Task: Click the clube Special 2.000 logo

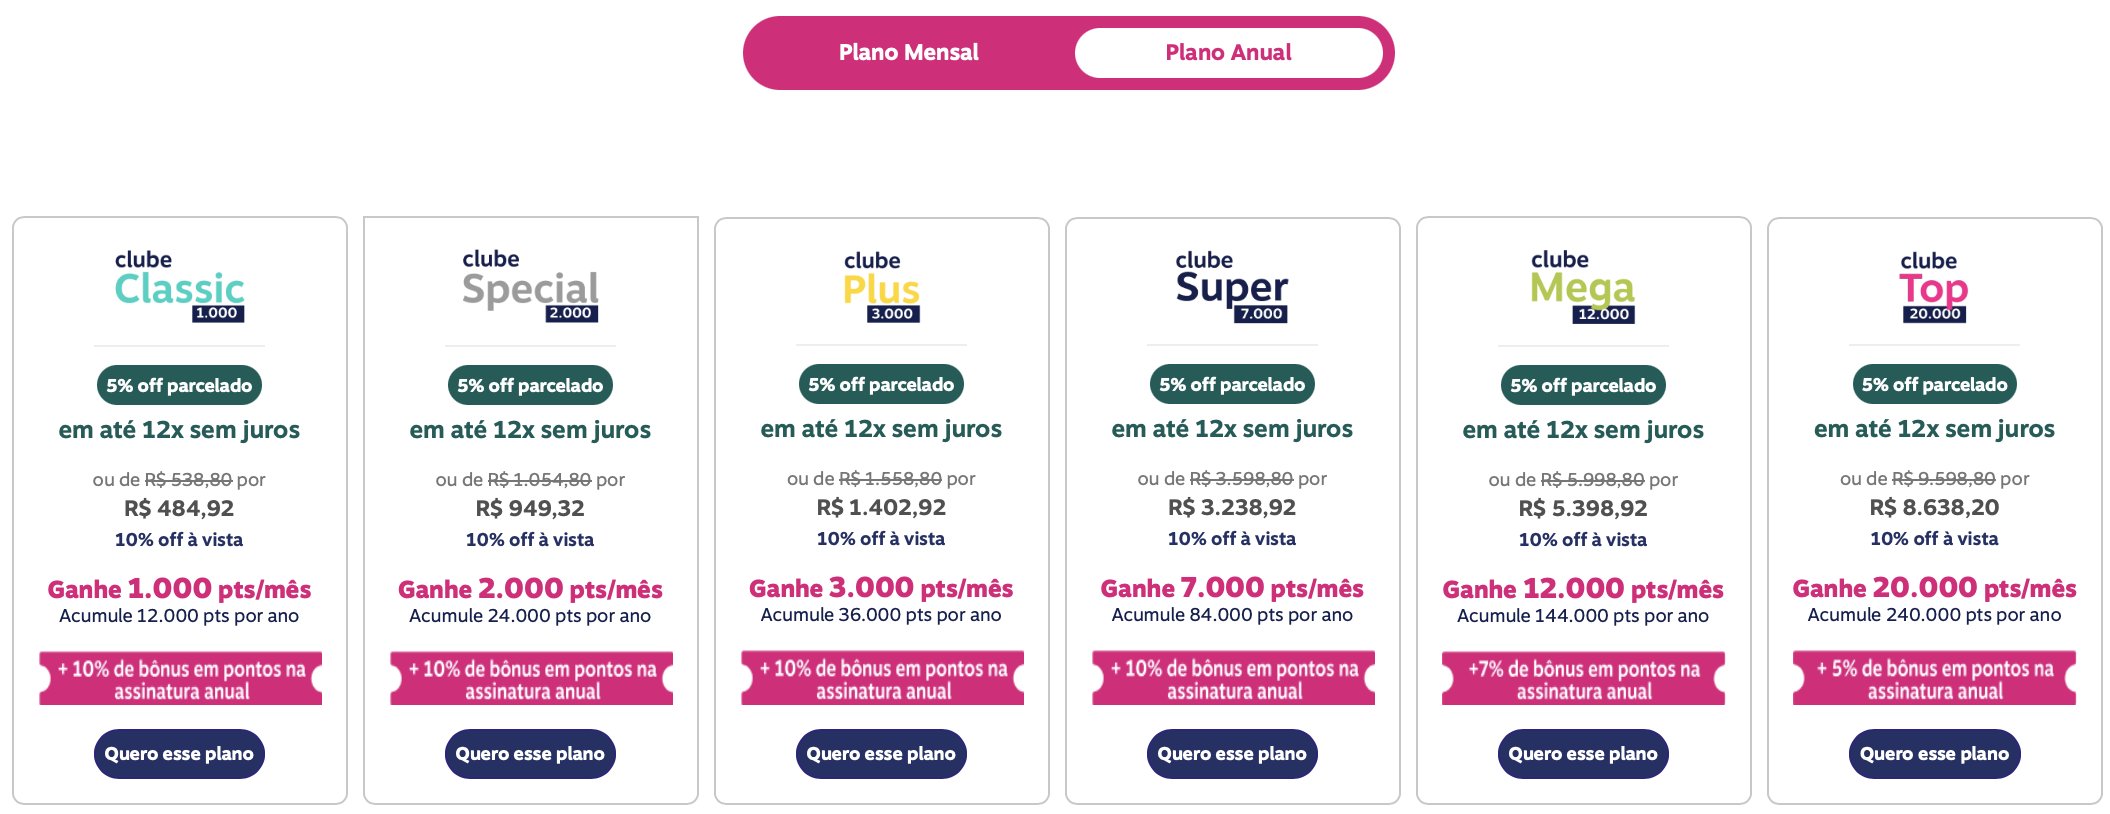Action: (530, 286)
